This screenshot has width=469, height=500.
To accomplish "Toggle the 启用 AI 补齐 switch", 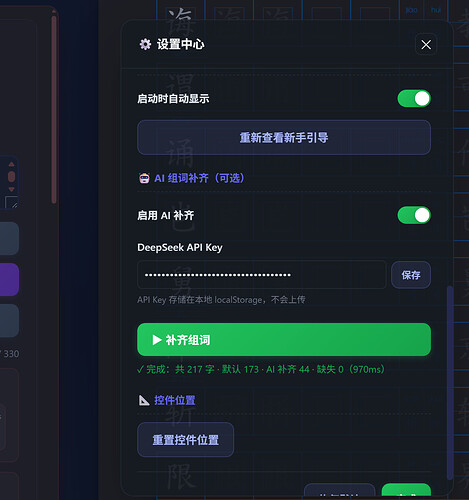I will pos(414,215).
